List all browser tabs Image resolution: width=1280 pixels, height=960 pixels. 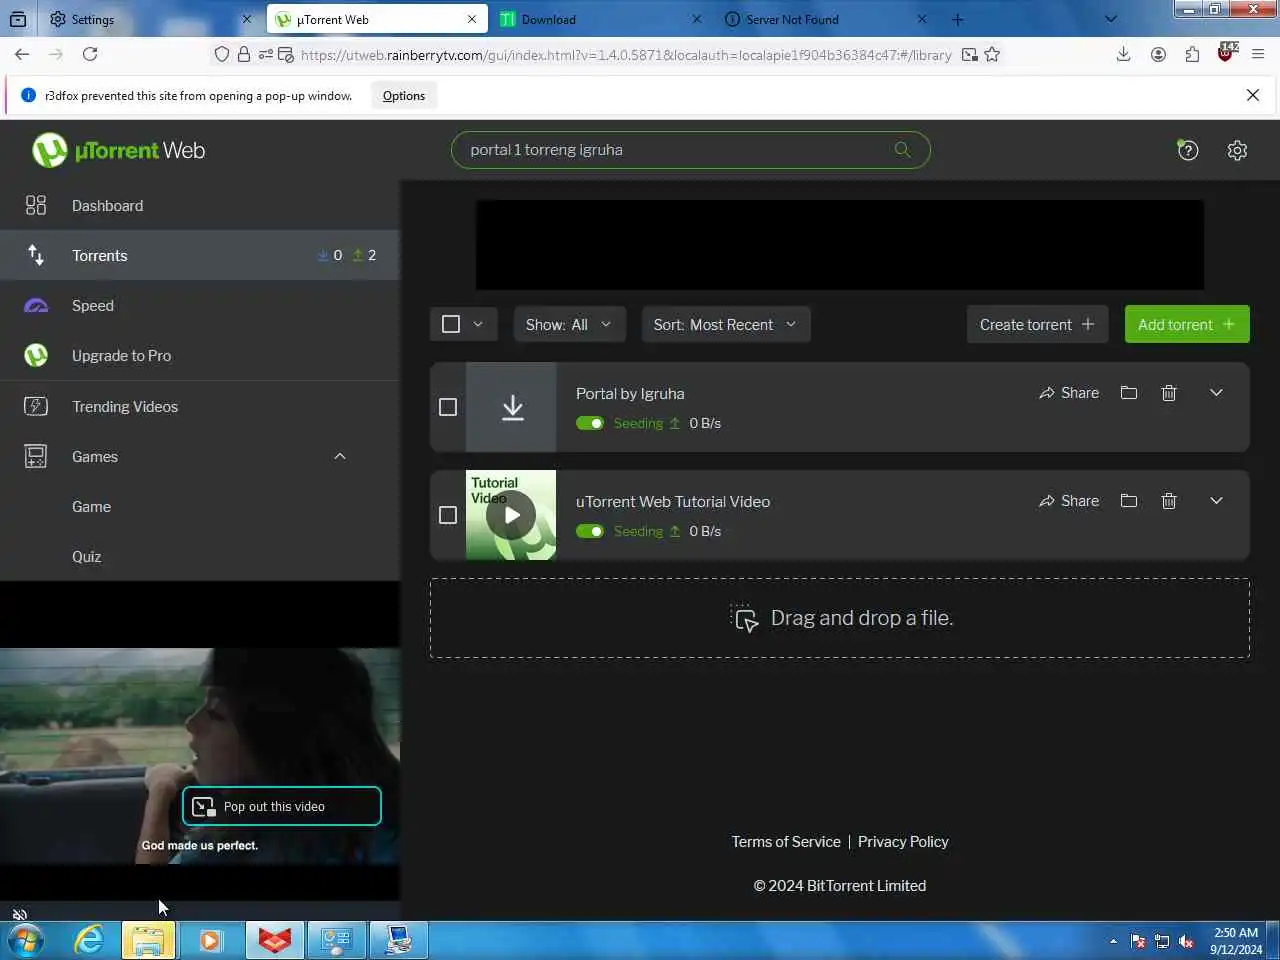tap(1110, 19)
